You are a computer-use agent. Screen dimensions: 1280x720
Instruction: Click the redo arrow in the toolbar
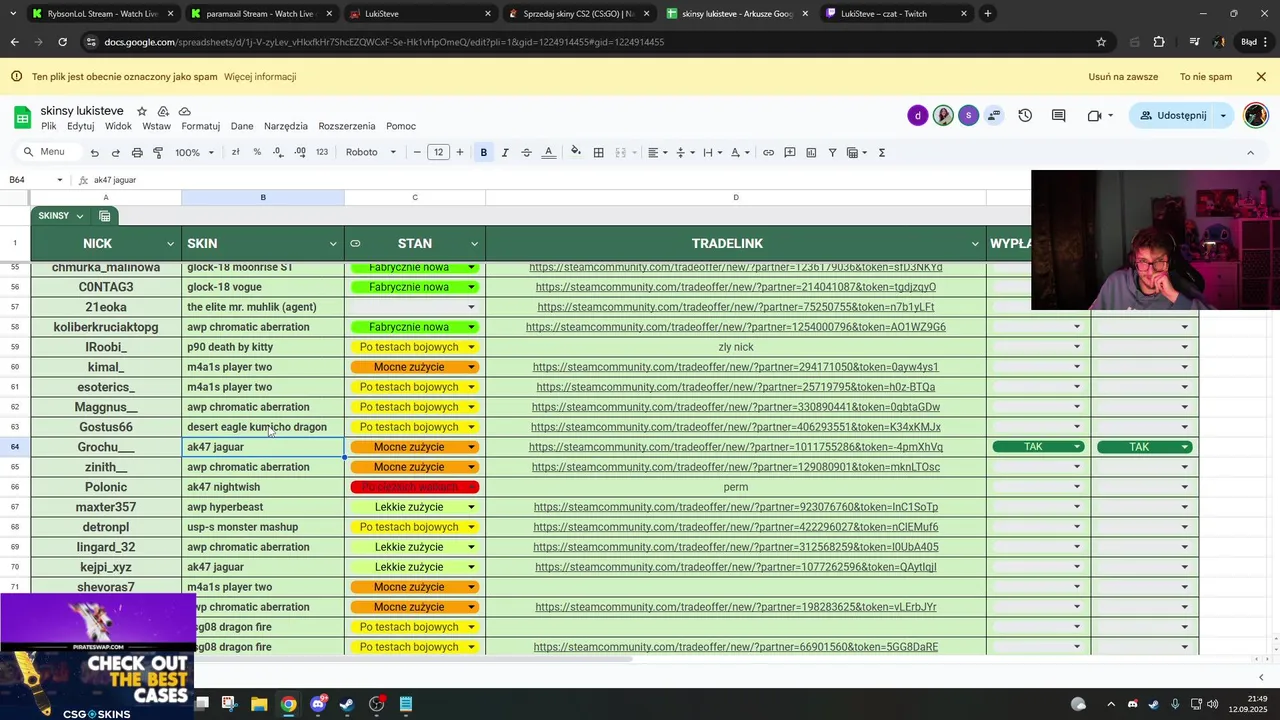click(x=115, y=153)
